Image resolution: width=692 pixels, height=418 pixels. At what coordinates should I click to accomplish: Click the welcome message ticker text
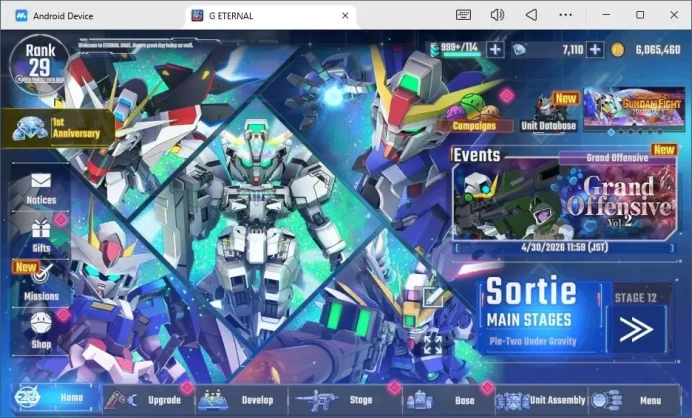135,45
